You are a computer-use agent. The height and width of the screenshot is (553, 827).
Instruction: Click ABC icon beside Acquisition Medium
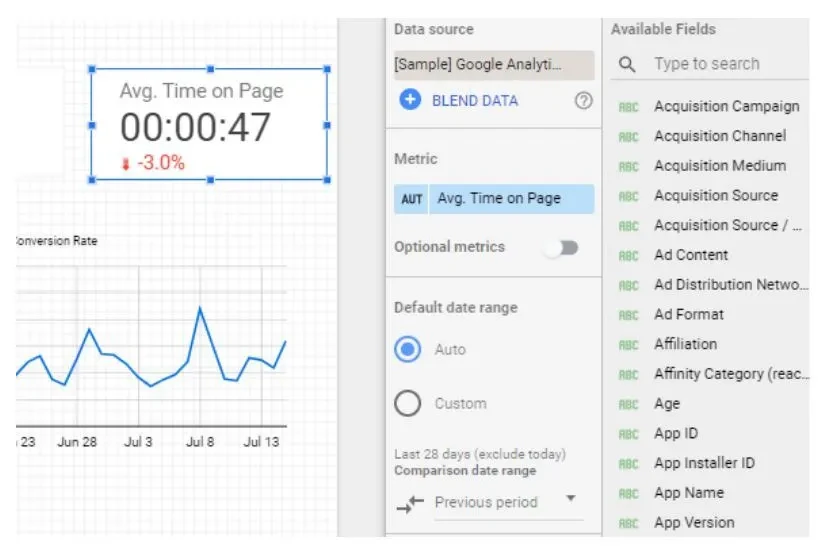(x=628, y=167)
